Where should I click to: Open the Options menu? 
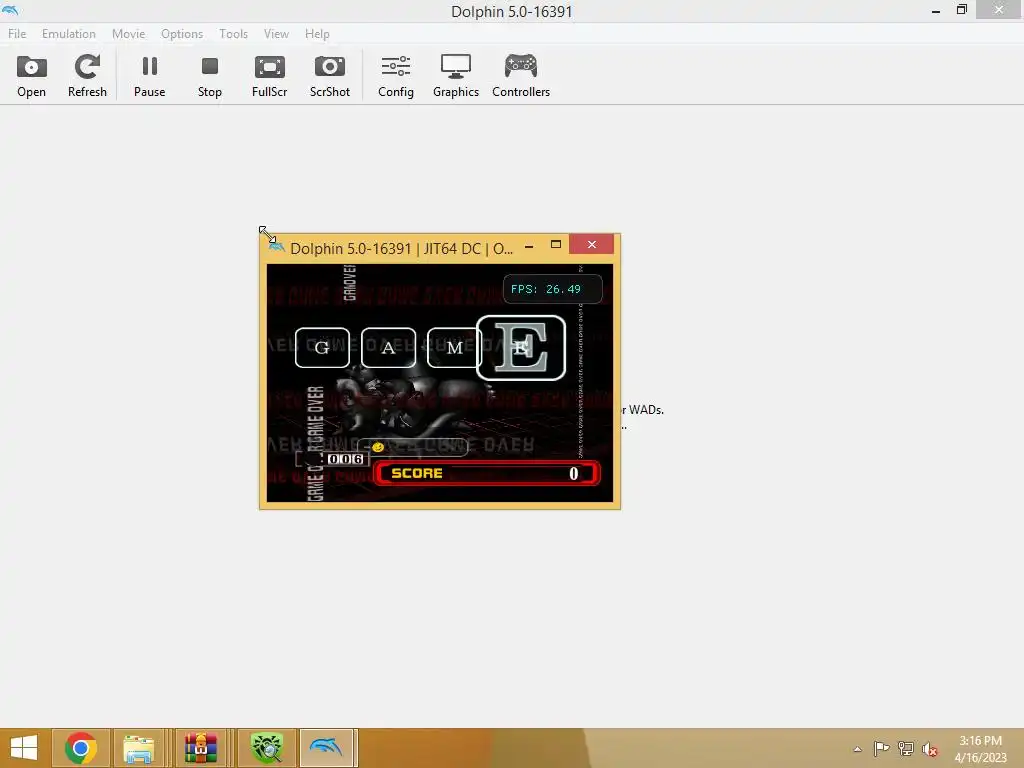pyautogui.click(x=182, y=34)
